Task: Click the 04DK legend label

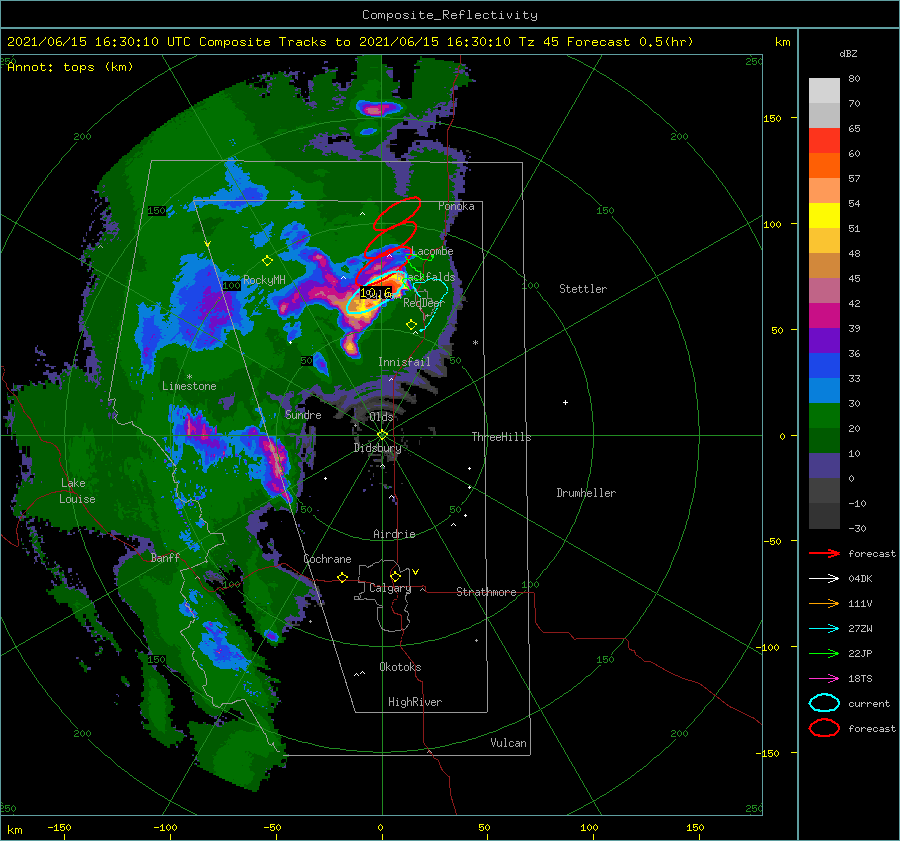Action: tap(860, 579)
